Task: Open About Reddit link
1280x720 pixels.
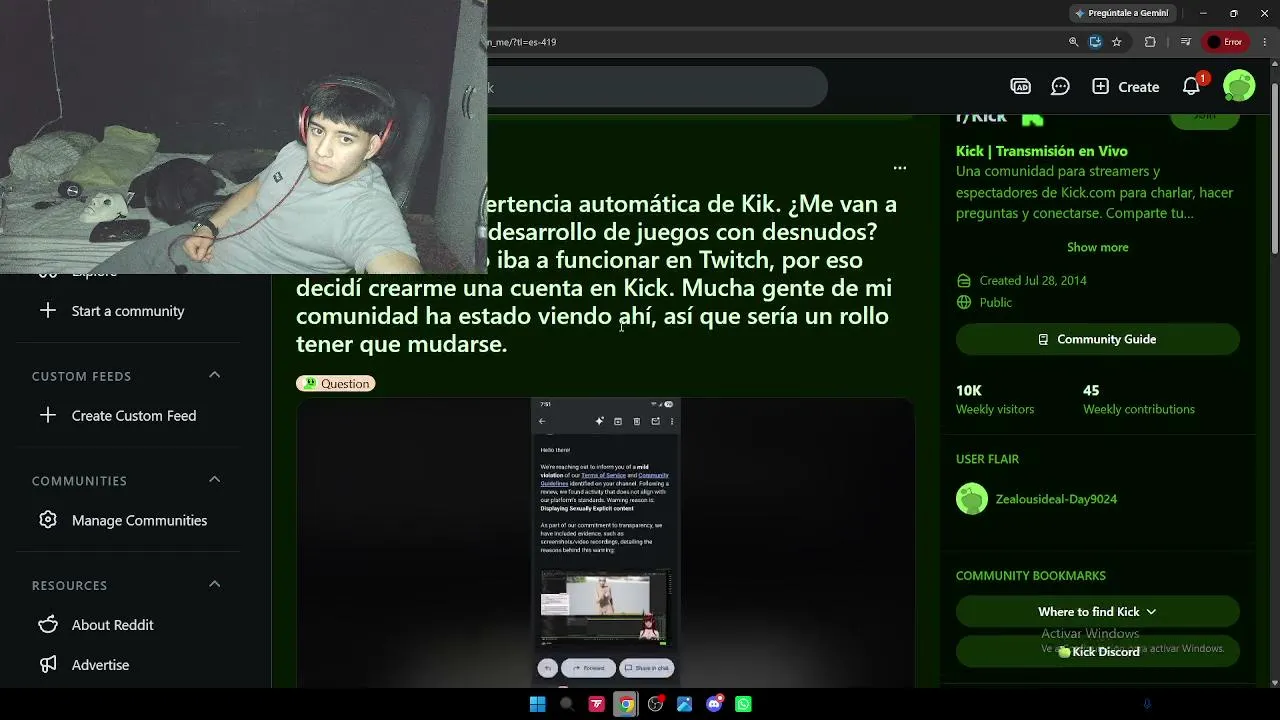Action: point(113,625)
